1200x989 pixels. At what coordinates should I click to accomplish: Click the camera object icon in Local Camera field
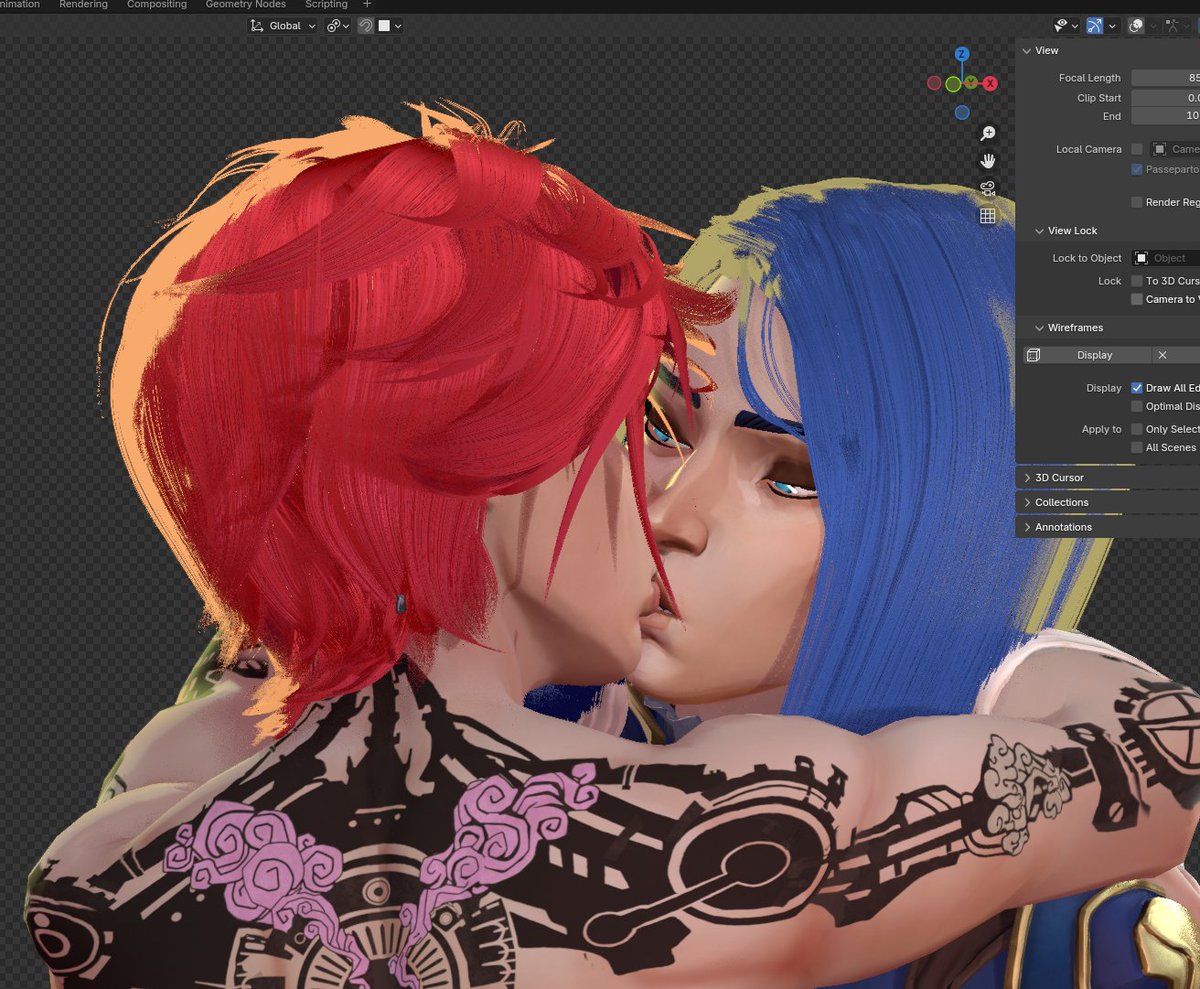click(1160, 149)
